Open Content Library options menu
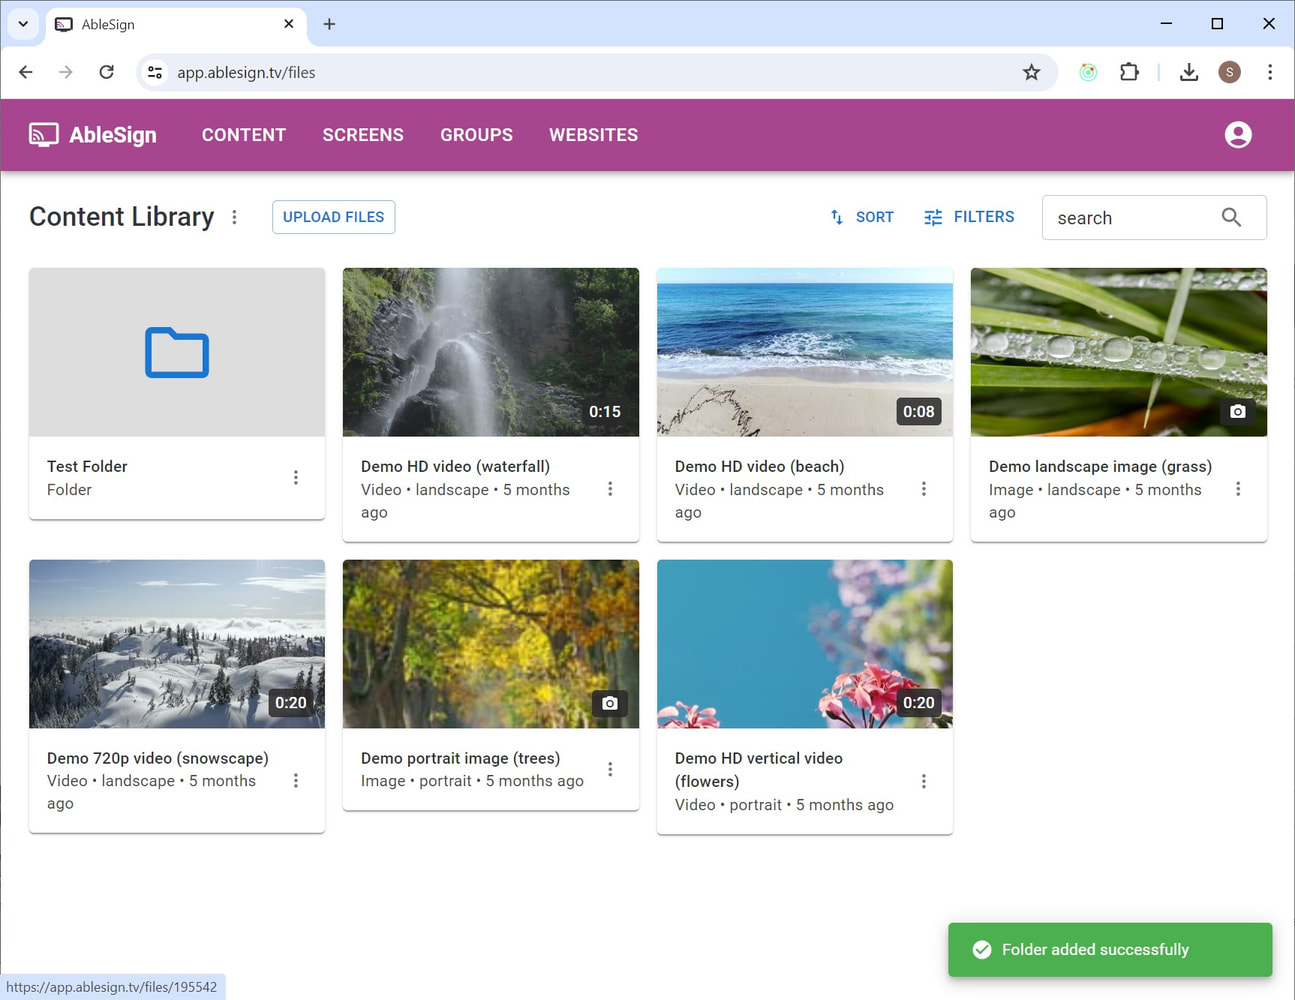 coord(234,217)
